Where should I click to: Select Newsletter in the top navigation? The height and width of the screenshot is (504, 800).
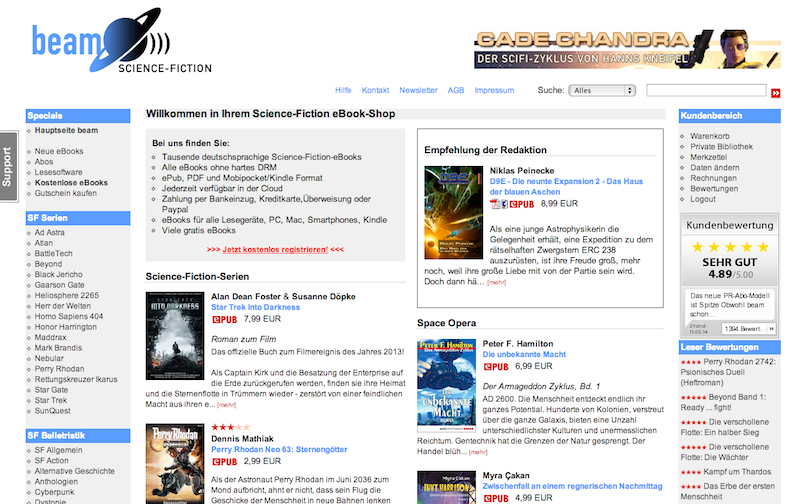click(x=418, y=90)
